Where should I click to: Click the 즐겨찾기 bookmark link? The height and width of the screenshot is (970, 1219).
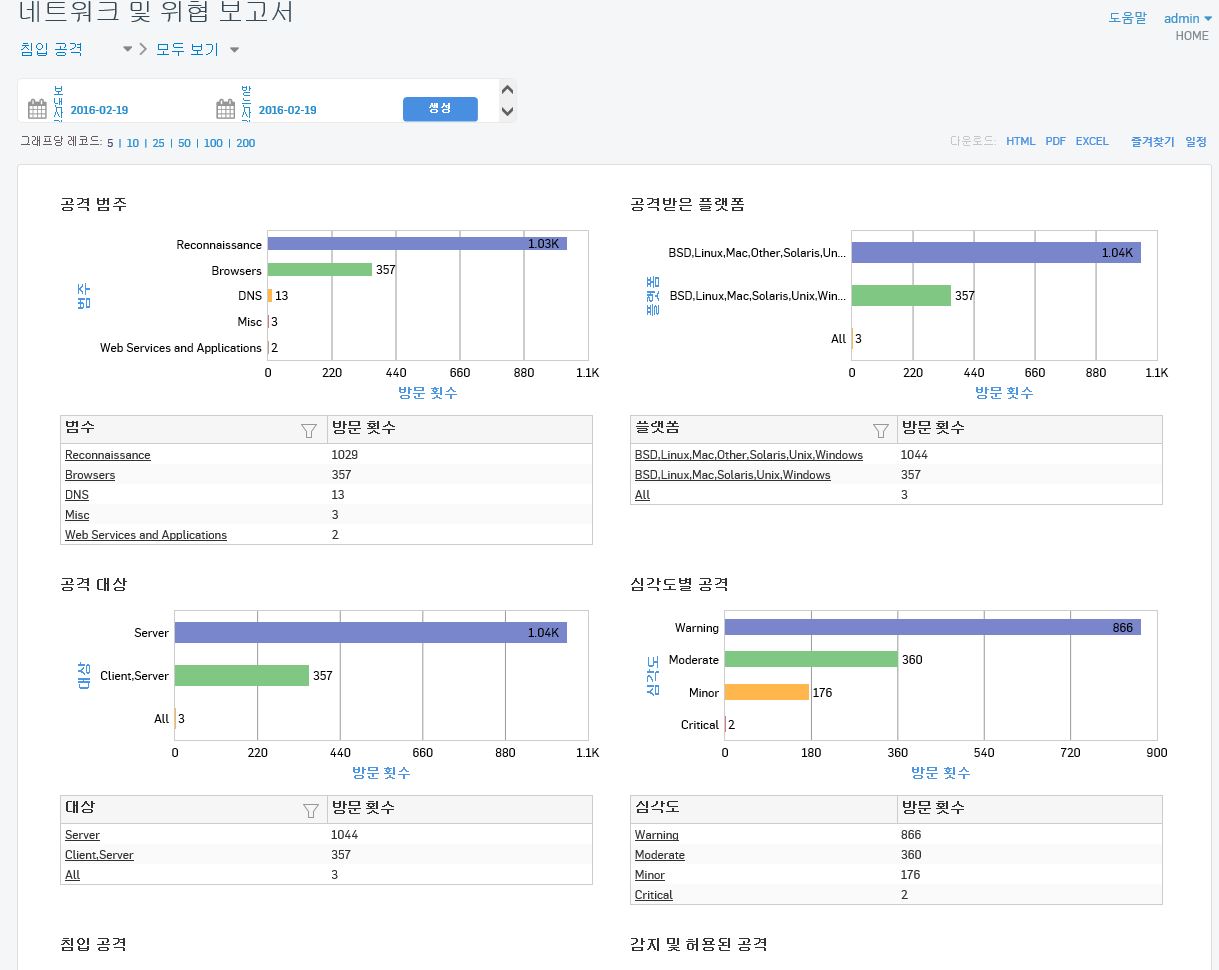pos(1153,142)
